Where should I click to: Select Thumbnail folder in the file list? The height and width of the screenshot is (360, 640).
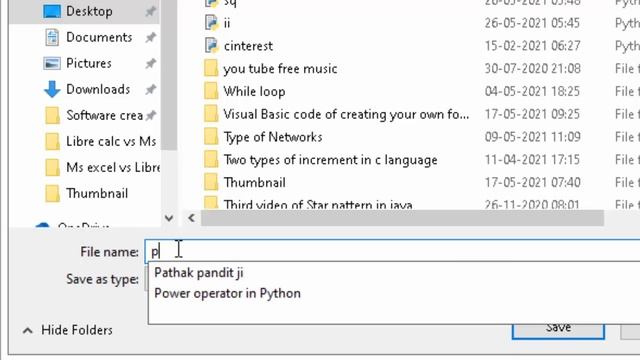(x=254, y=183)
